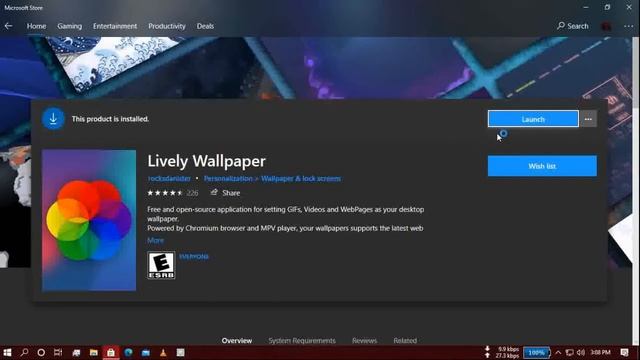640x360 pixels.
Task: Open the Store top-right See more menu
Action: (x=628, y=26)
